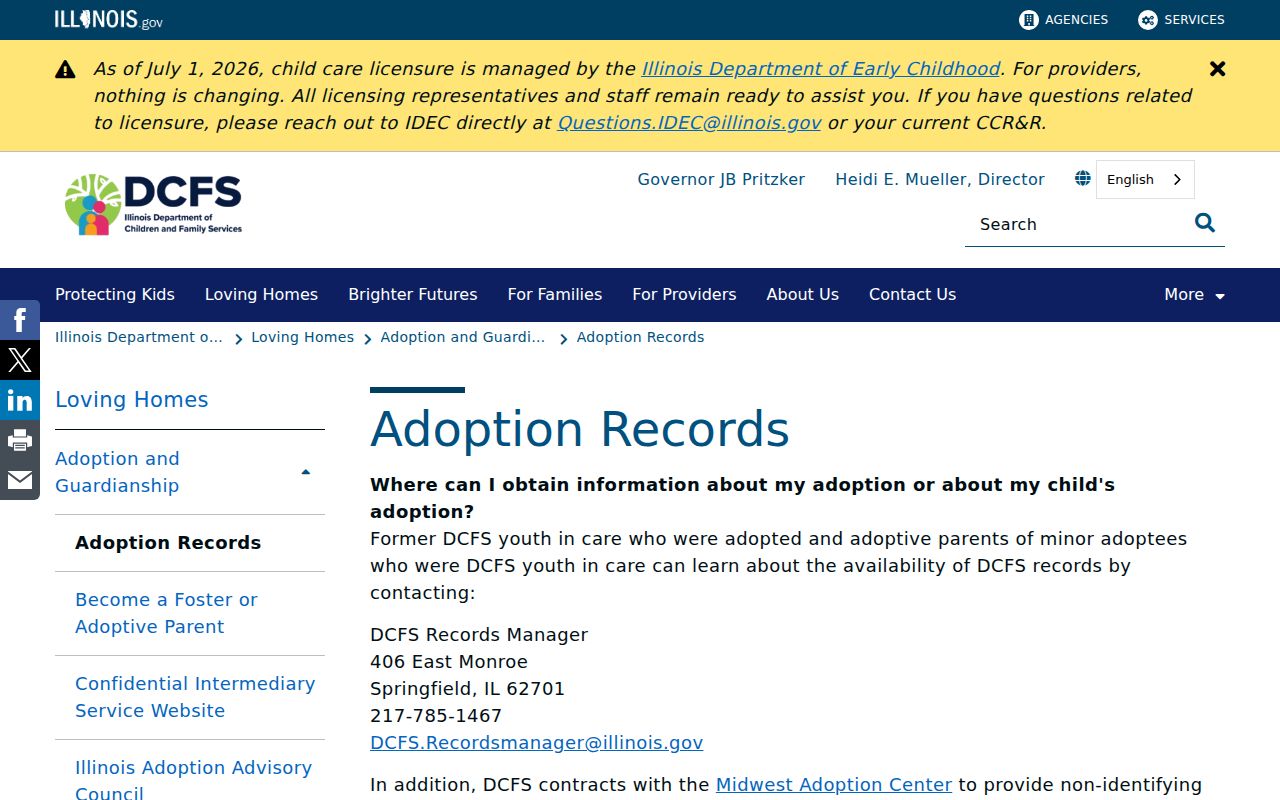Go to Loving Homes breadcrumb

pos(302,338)
